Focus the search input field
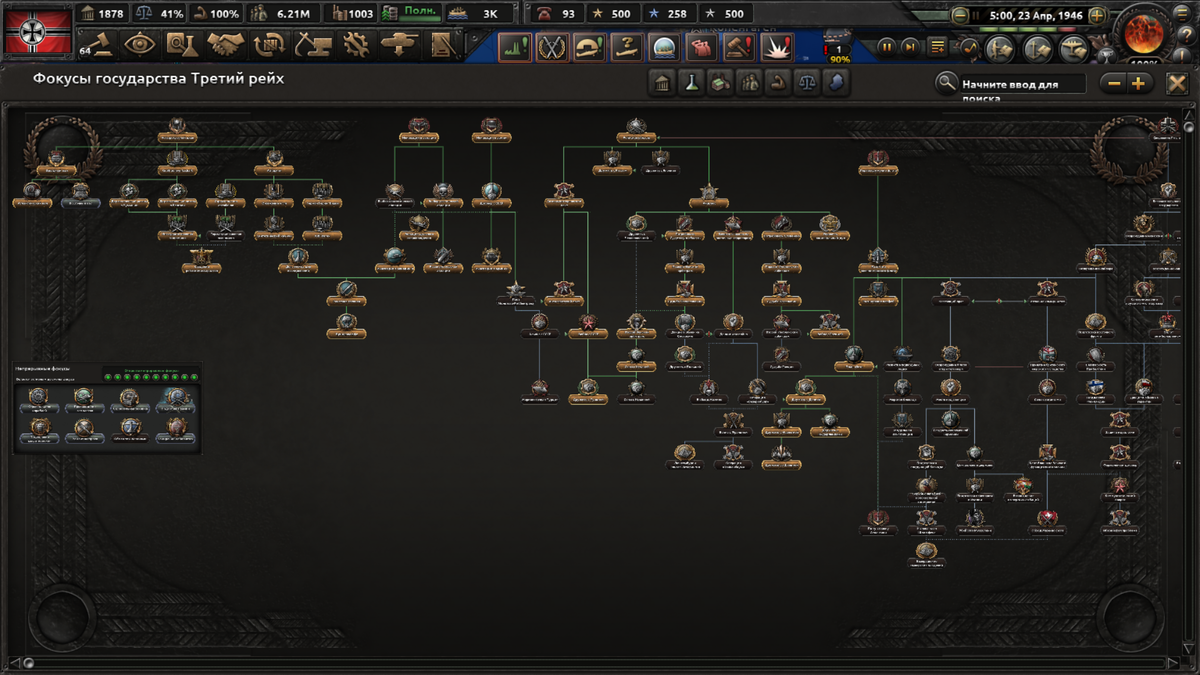Viewport: 1200px width, 675px height. (x=1022, y=84)
